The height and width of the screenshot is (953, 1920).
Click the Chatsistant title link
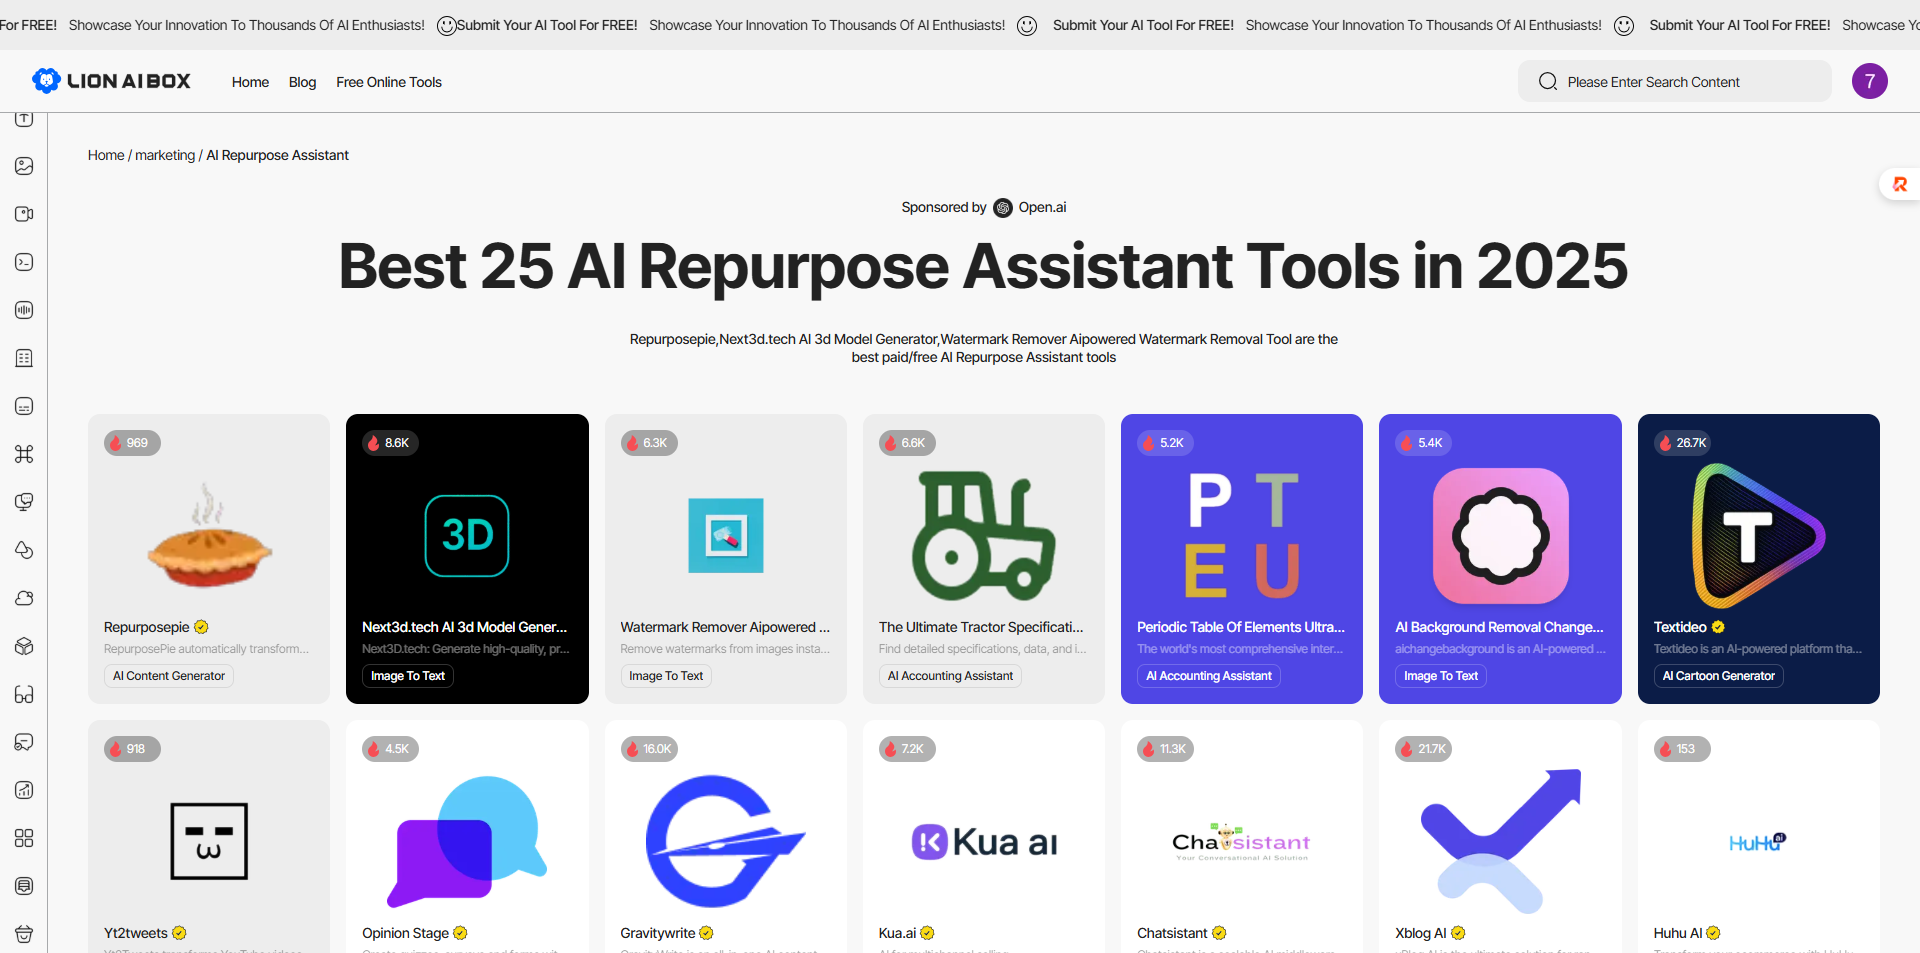click(1172, 933)
